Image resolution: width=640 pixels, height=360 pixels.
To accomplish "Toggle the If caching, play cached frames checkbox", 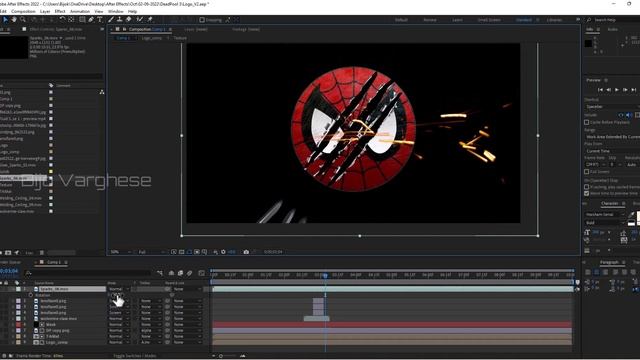I will click(587, 187).
